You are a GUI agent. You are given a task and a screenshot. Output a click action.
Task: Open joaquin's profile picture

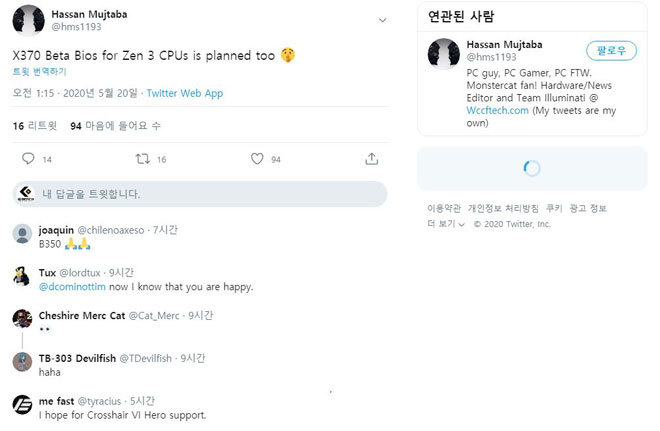point(21,233)
